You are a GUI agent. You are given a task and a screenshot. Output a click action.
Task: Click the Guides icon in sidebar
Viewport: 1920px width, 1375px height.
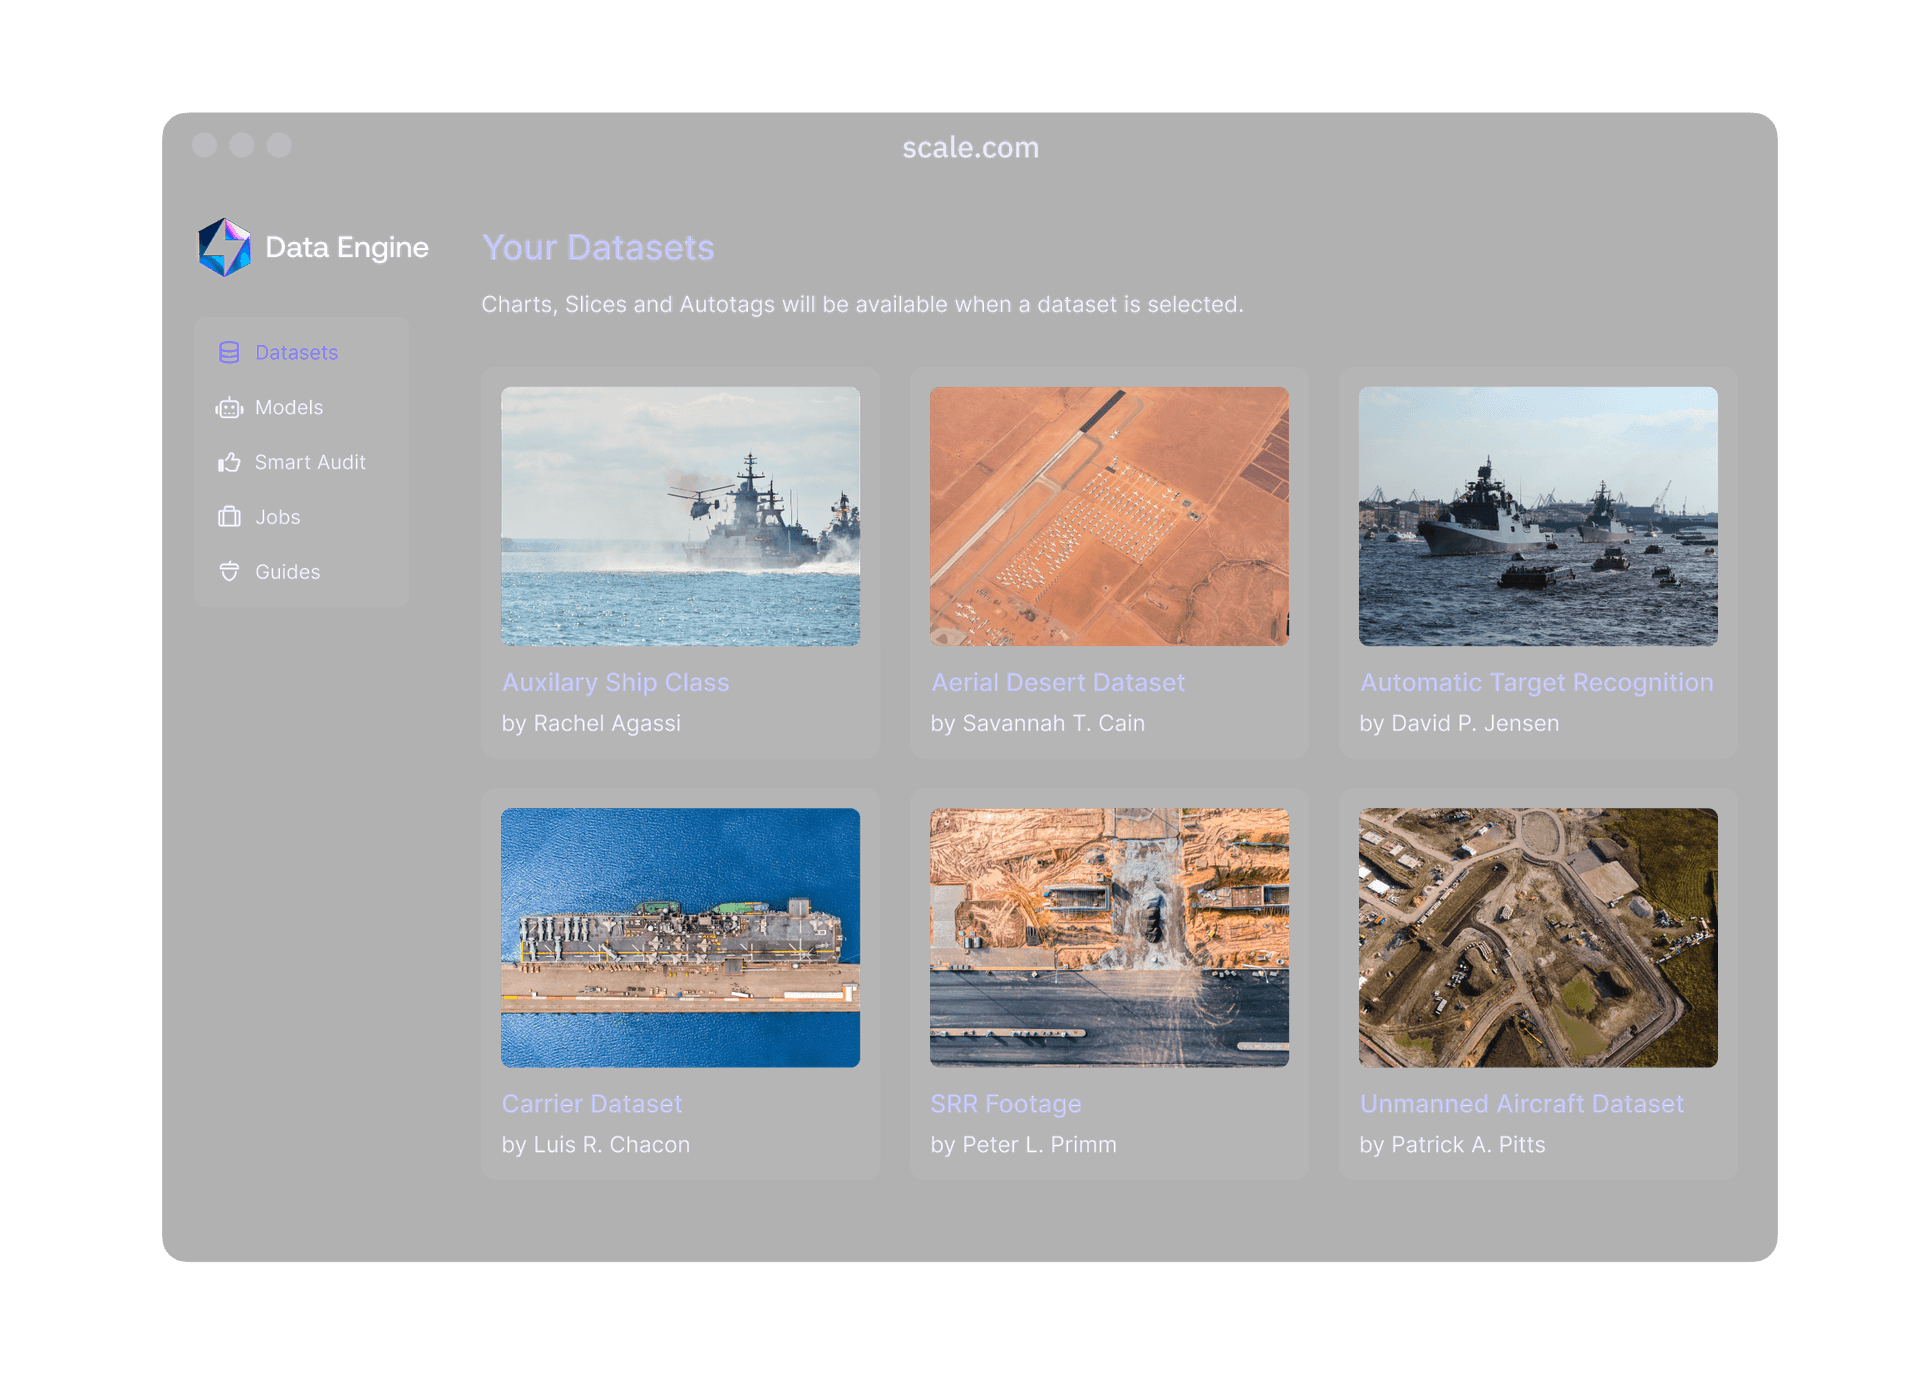229,572
